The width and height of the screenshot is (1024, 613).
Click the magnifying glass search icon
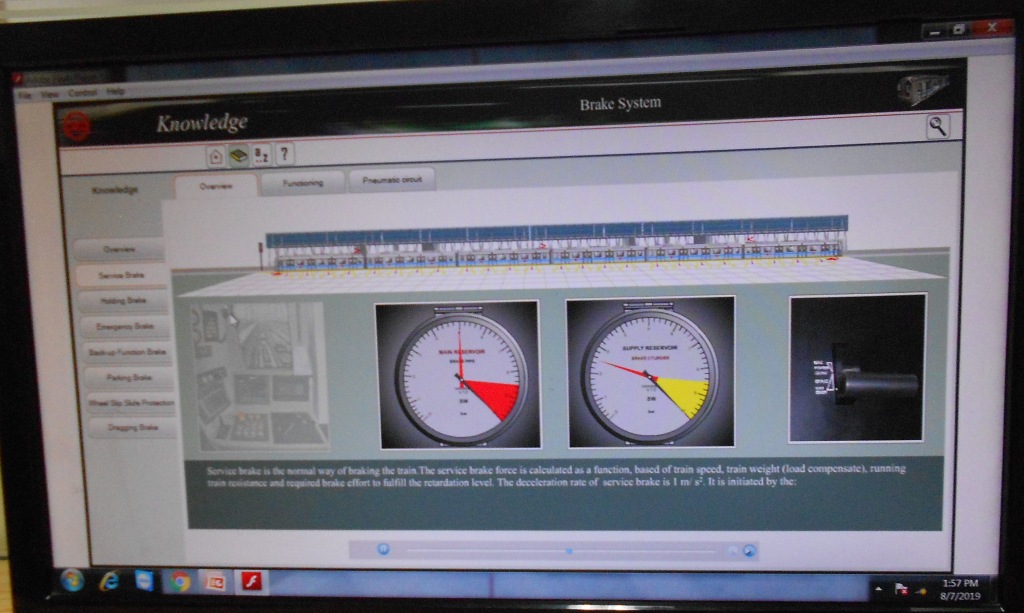click(x=937, y=126)
